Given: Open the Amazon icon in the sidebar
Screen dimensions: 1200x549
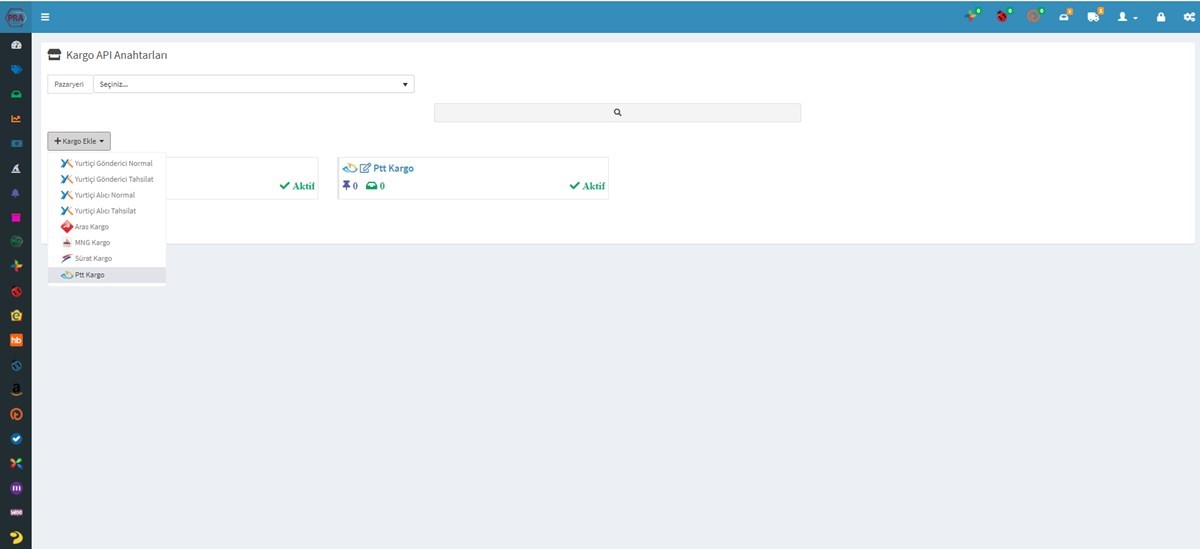Looking at the screenshot, I should point(16,389).
